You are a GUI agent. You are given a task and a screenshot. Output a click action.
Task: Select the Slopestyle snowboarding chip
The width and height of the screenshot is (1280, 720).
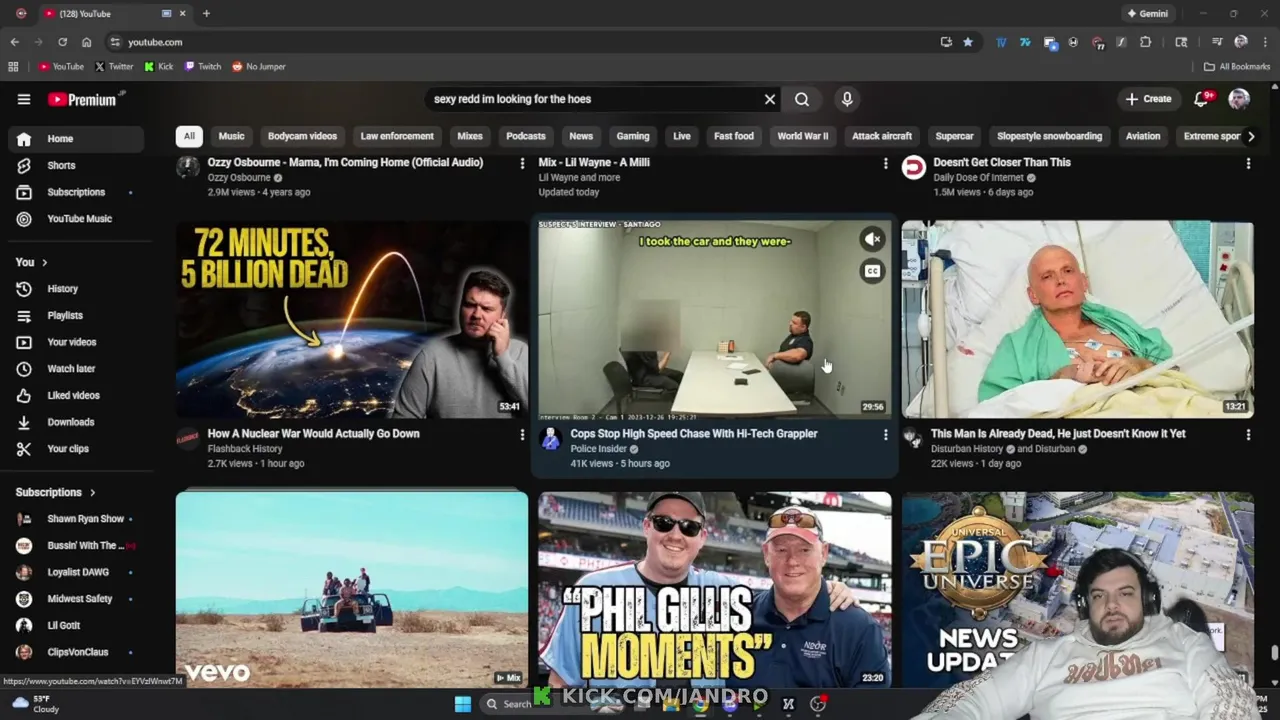1049,136
